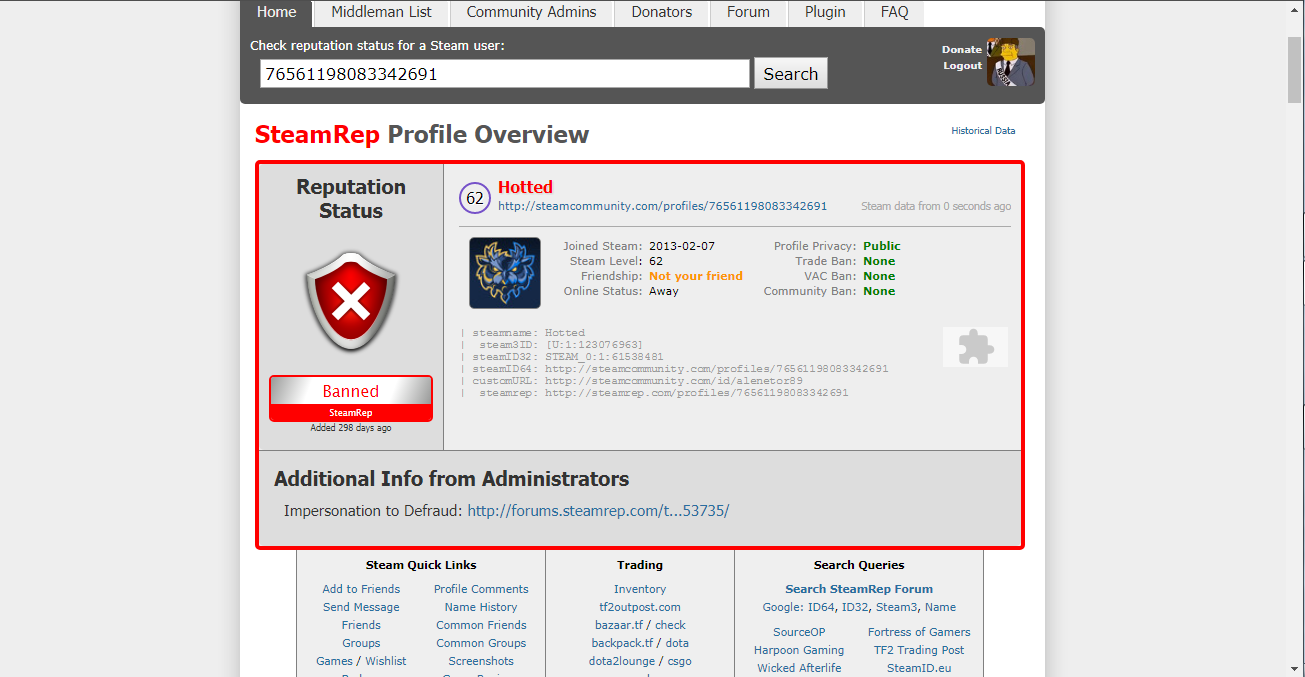The width and height of the screenshot is (1305, 677).
Task: Go to the Forum tab
Action: click(x=748, y=12)
